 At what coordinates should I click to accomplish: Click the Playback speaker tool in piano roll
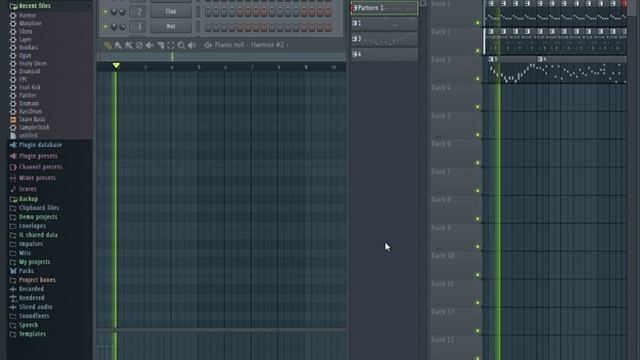tap(192, 45)
